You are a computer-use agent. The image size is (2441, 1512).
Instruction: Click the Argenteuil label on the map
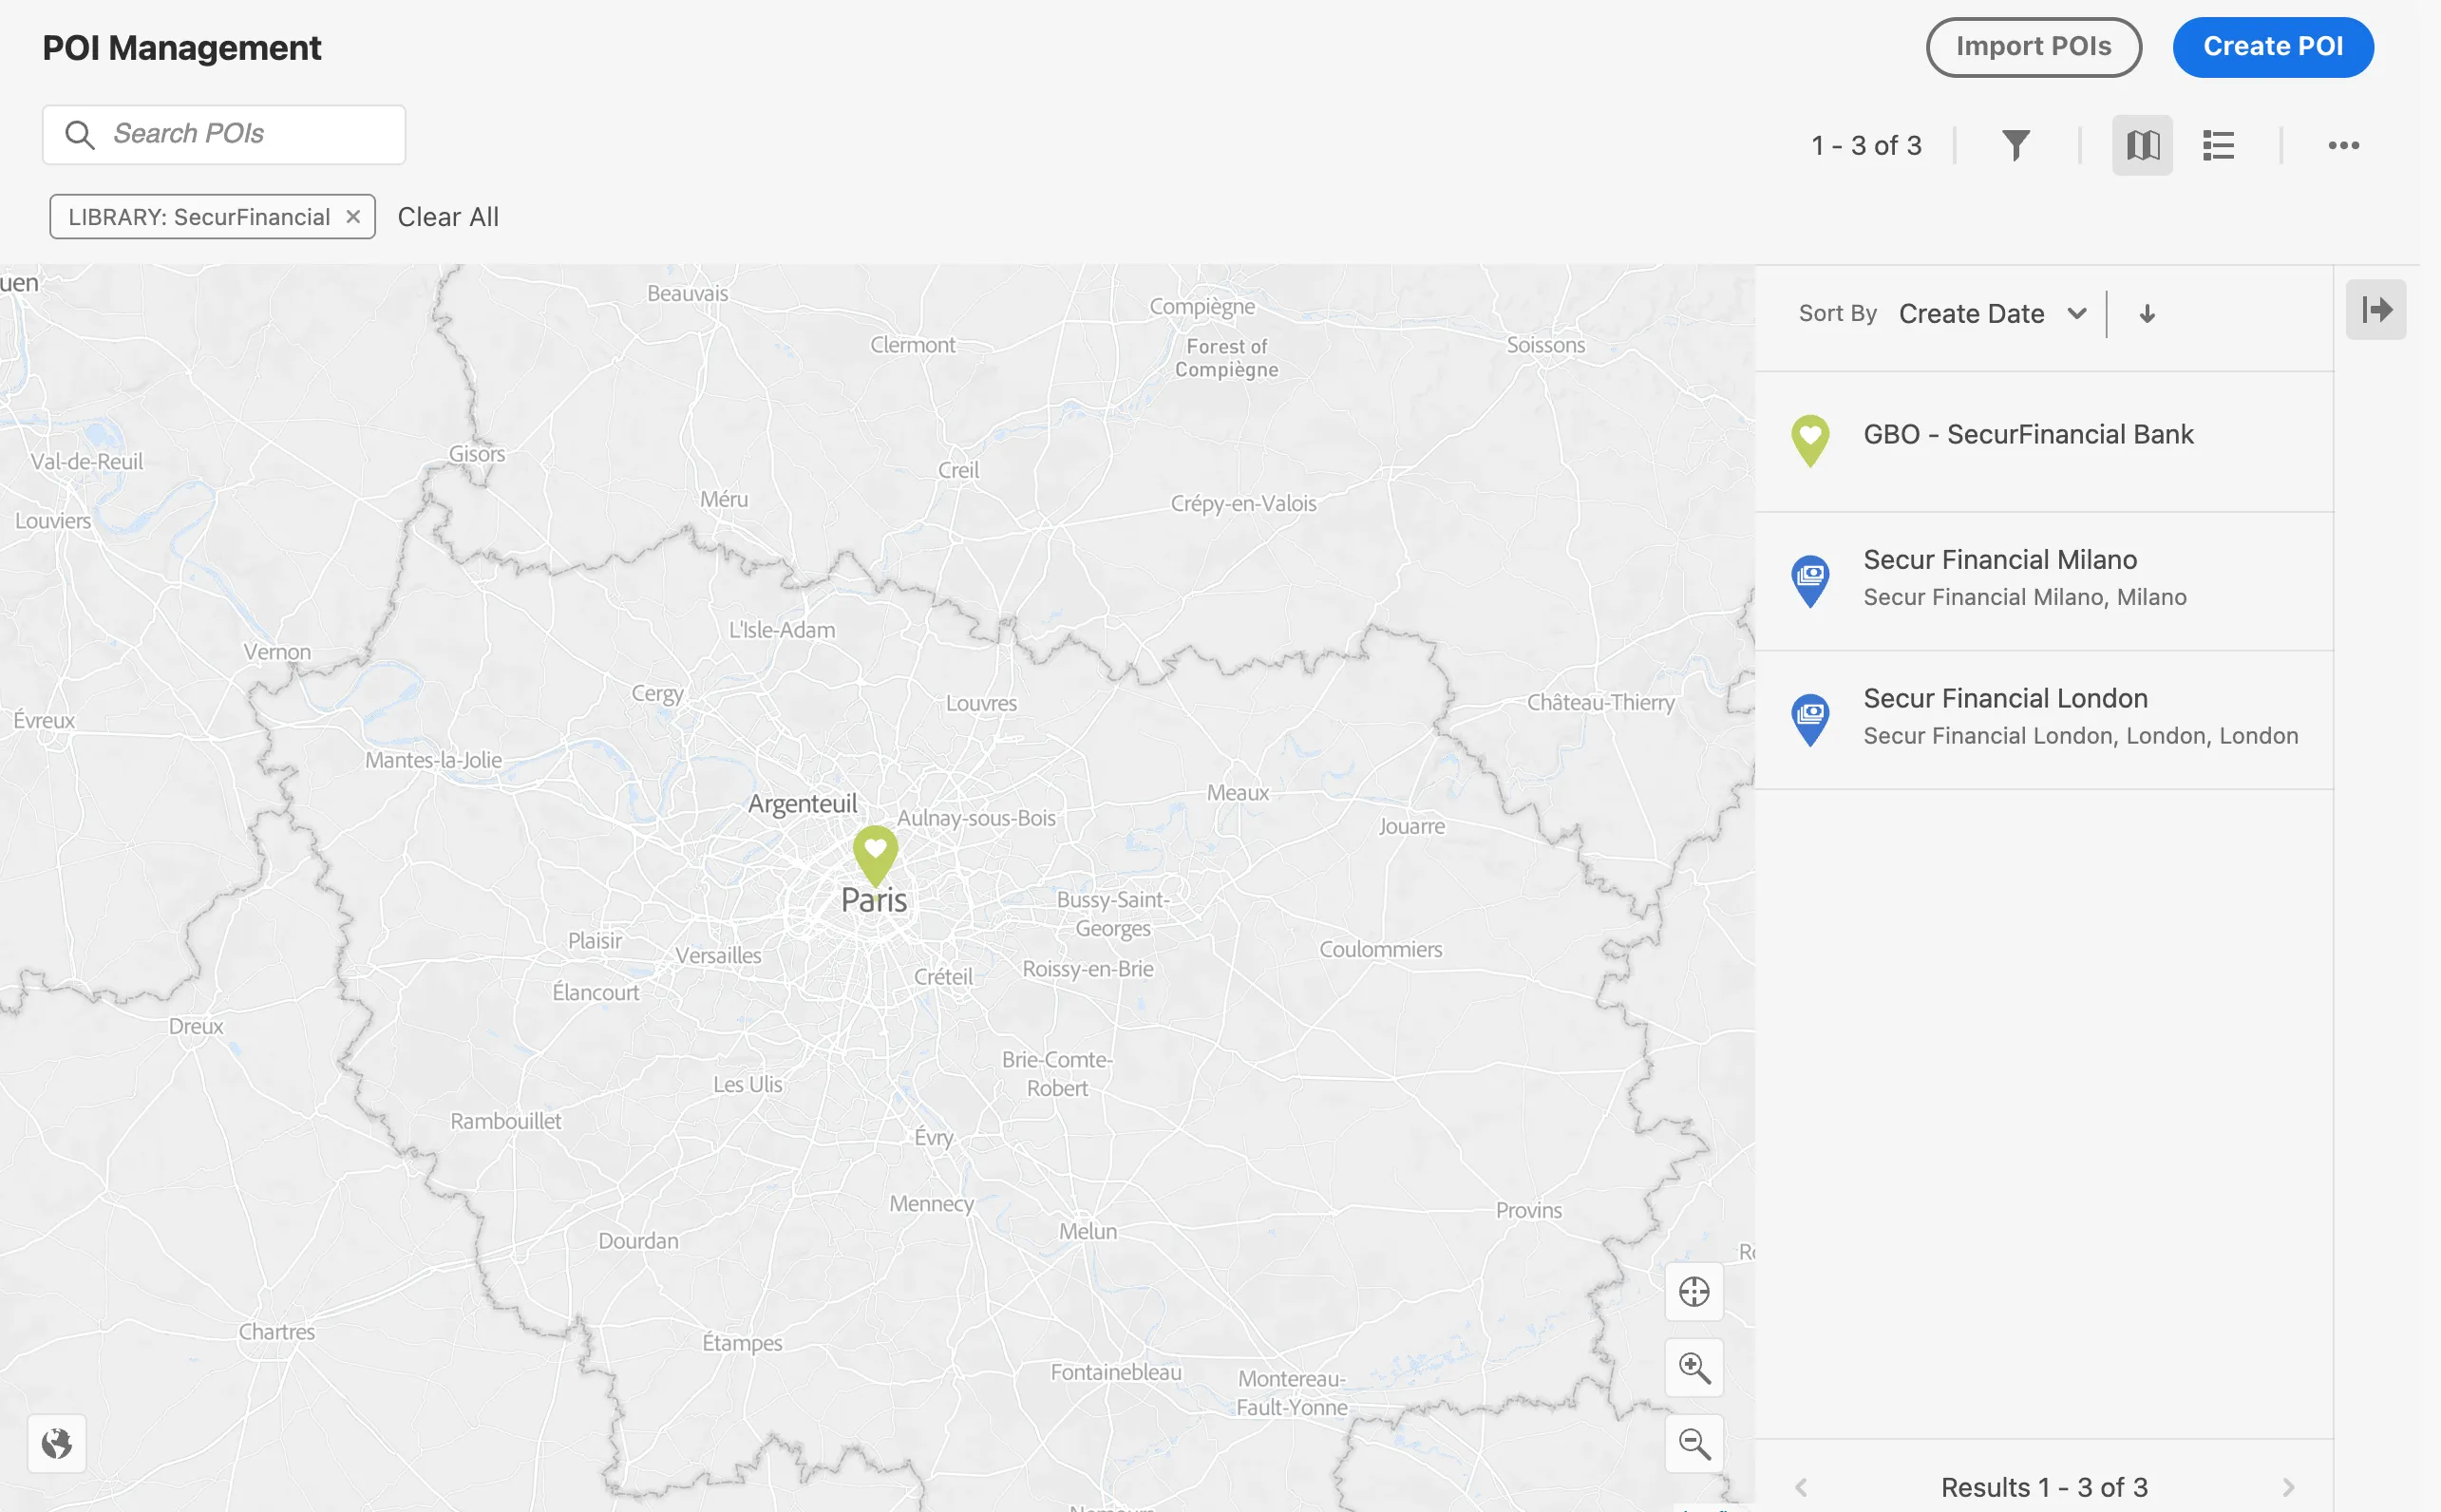(802, 804)
